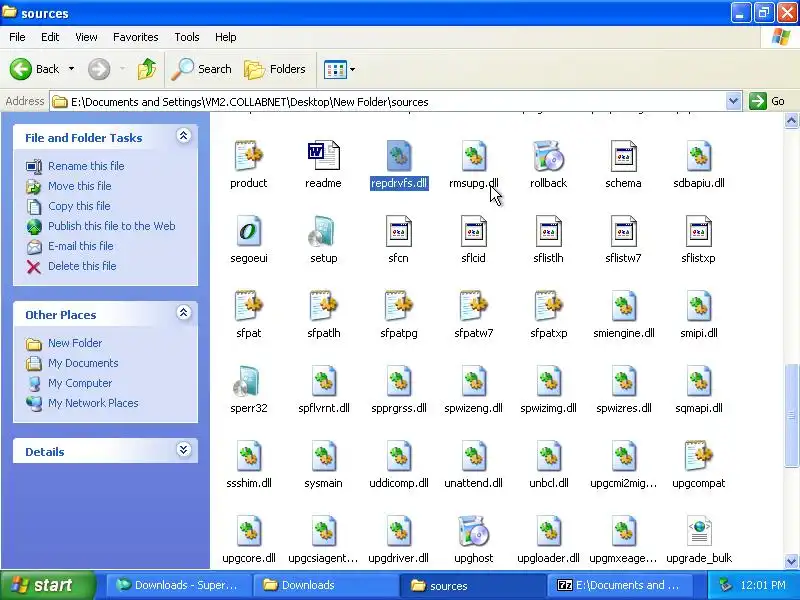Select the product file icon

point(248,156)
